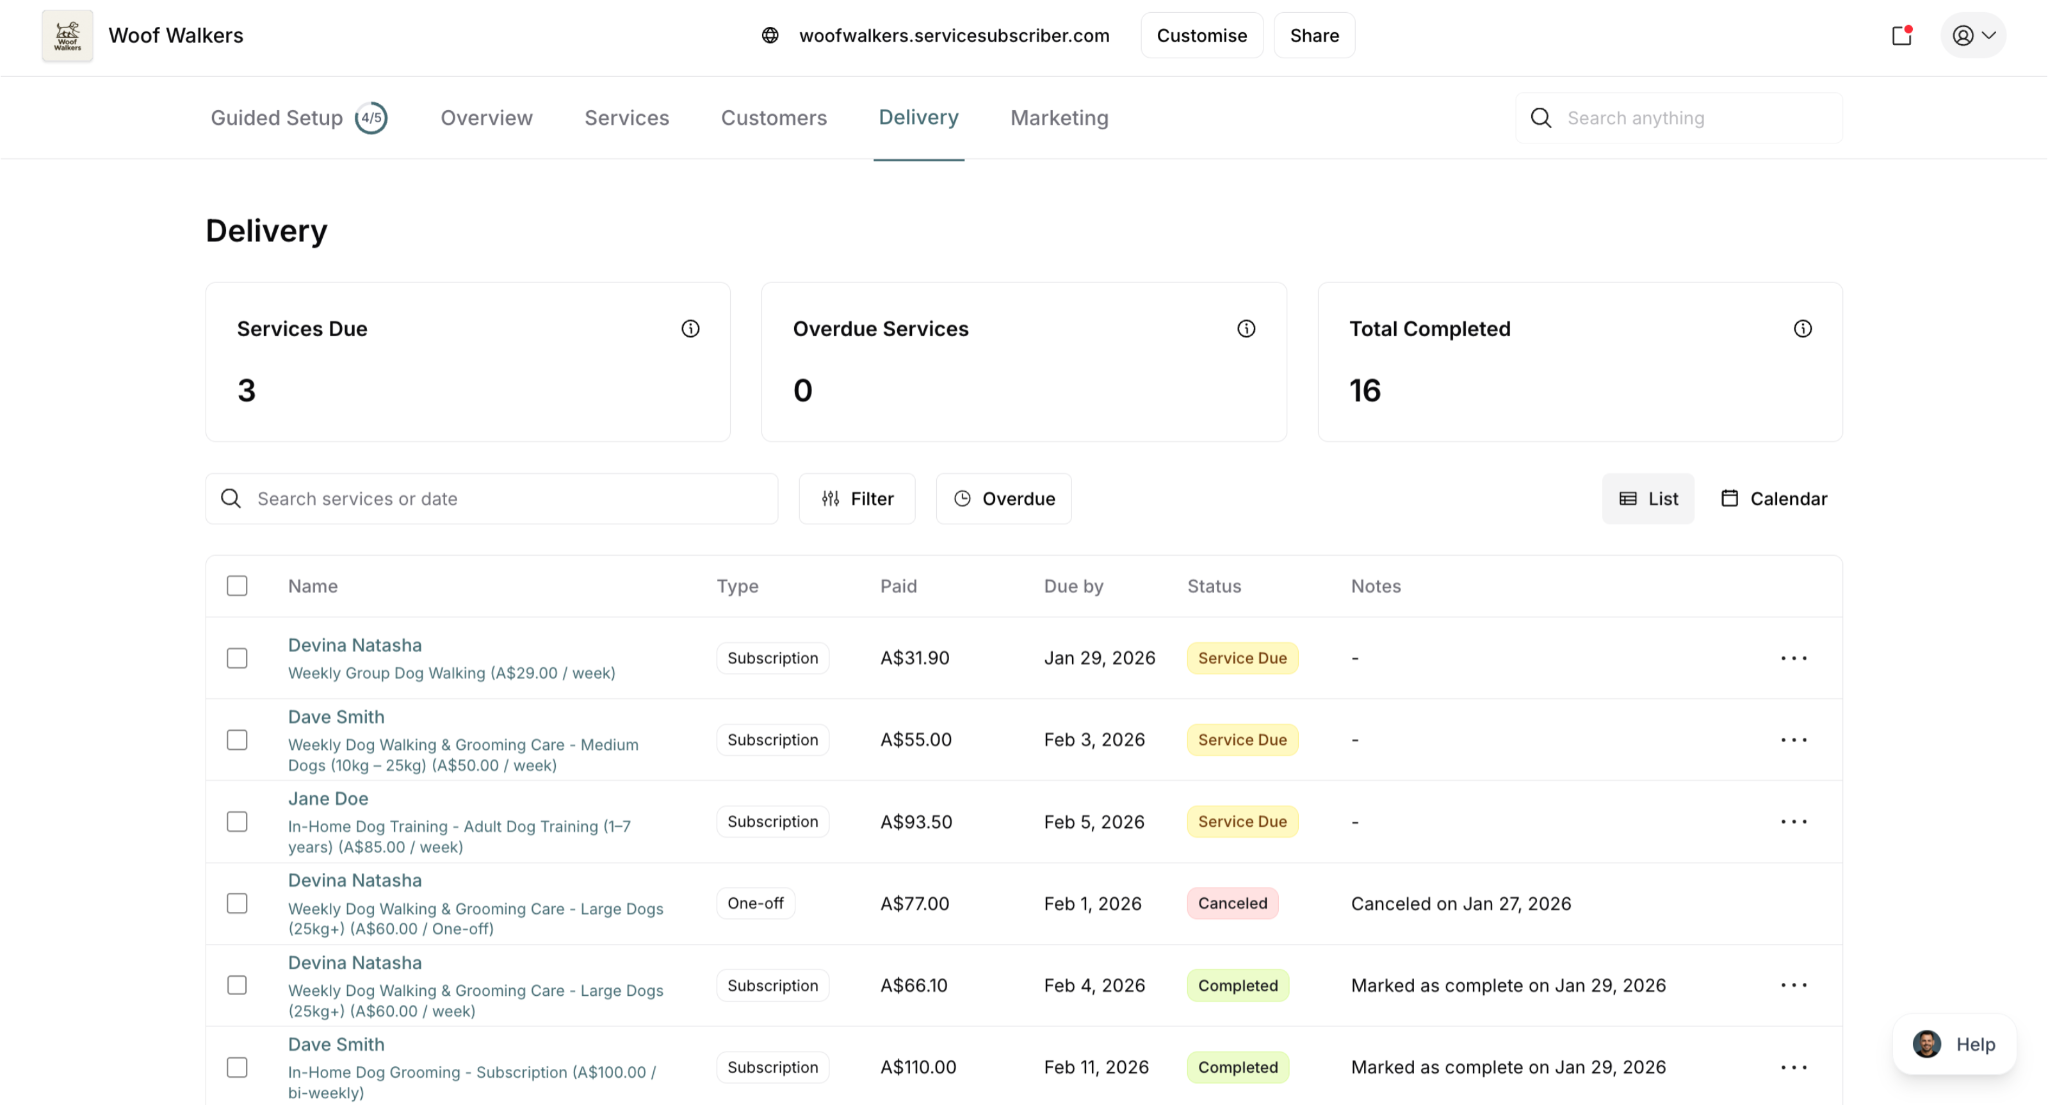The height and width of the screenshot is (1105, 2048).
Task: Click the globe icon beside the site URL
Action: click(x=770, y=36)
